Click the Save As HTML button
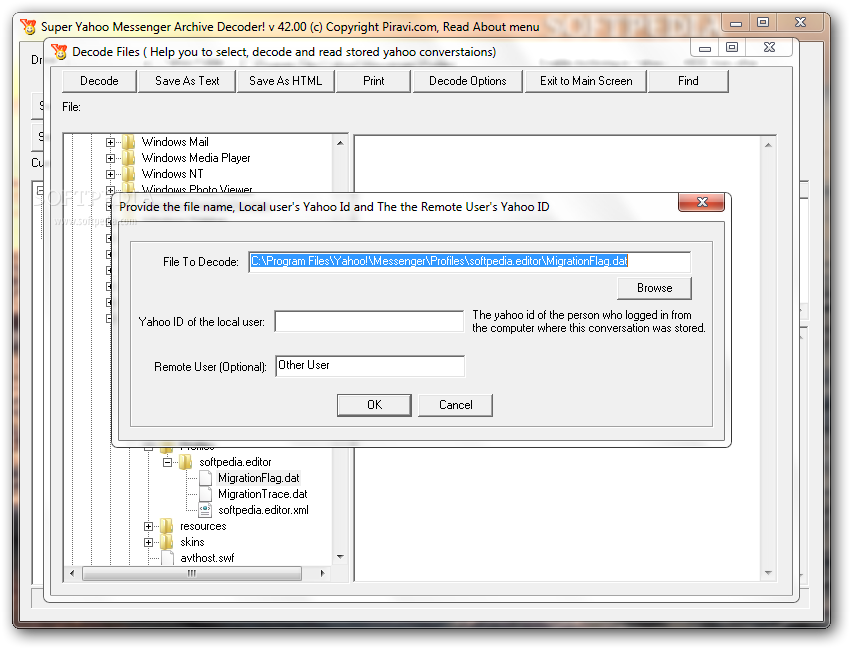Screen dimensions: 851x649 pyautogui.click(x=285, y=81)
